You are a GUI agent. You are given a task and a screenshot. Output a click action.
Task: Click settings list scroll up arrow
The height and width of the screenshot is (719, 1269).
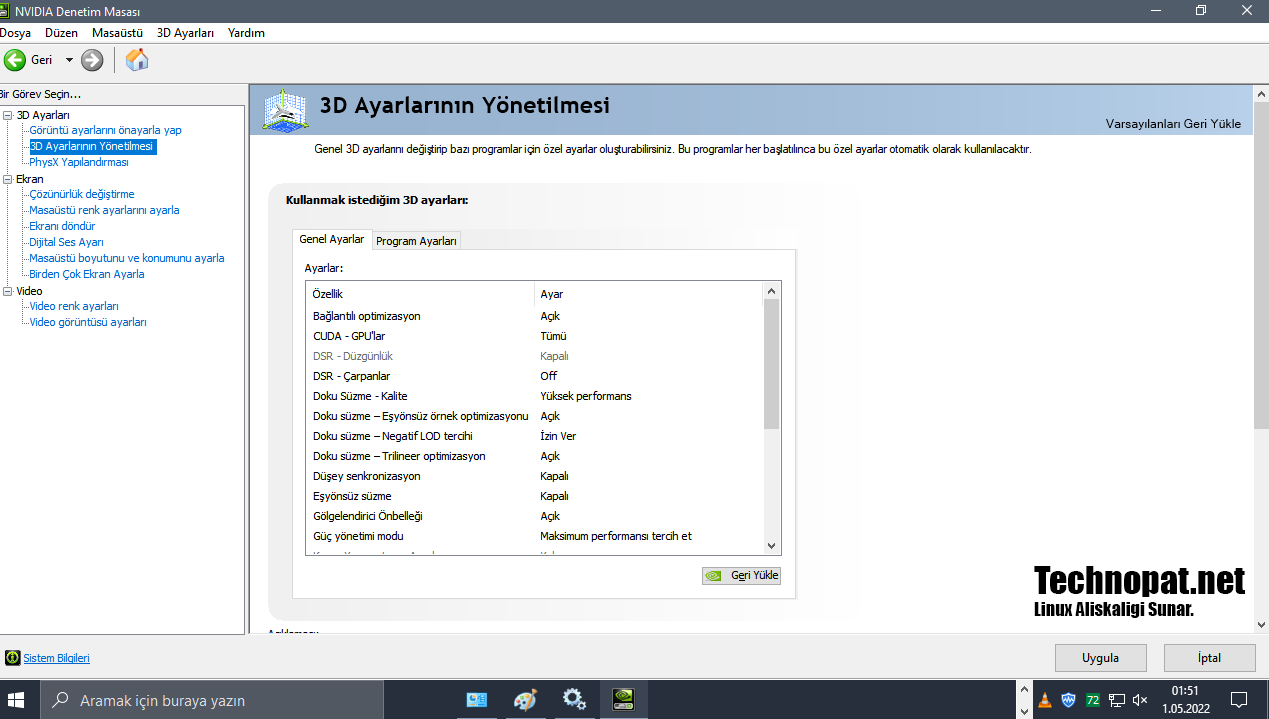771,291
